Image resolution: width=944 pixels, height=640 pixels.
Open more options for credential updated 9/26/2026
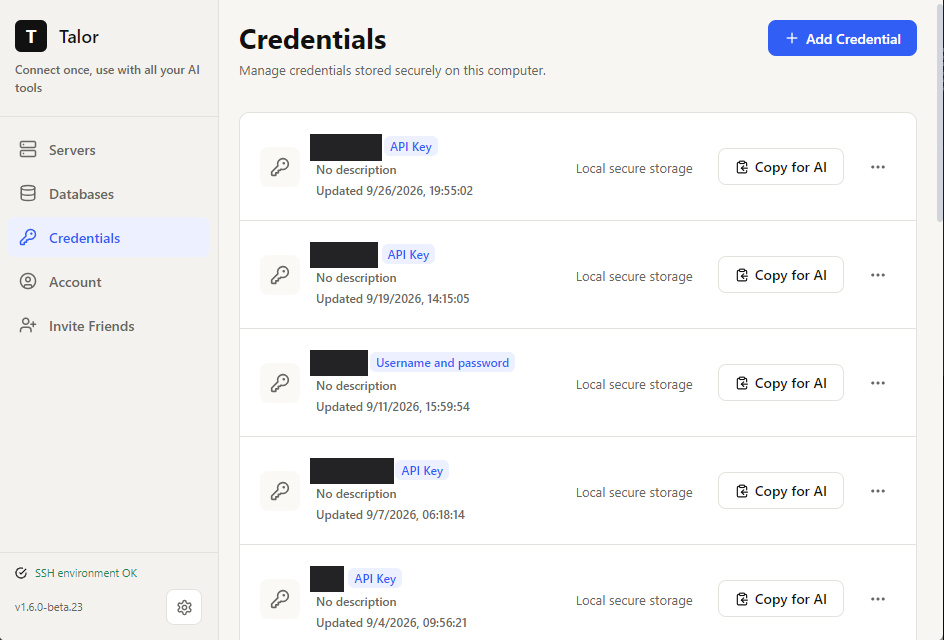[877, 167]
